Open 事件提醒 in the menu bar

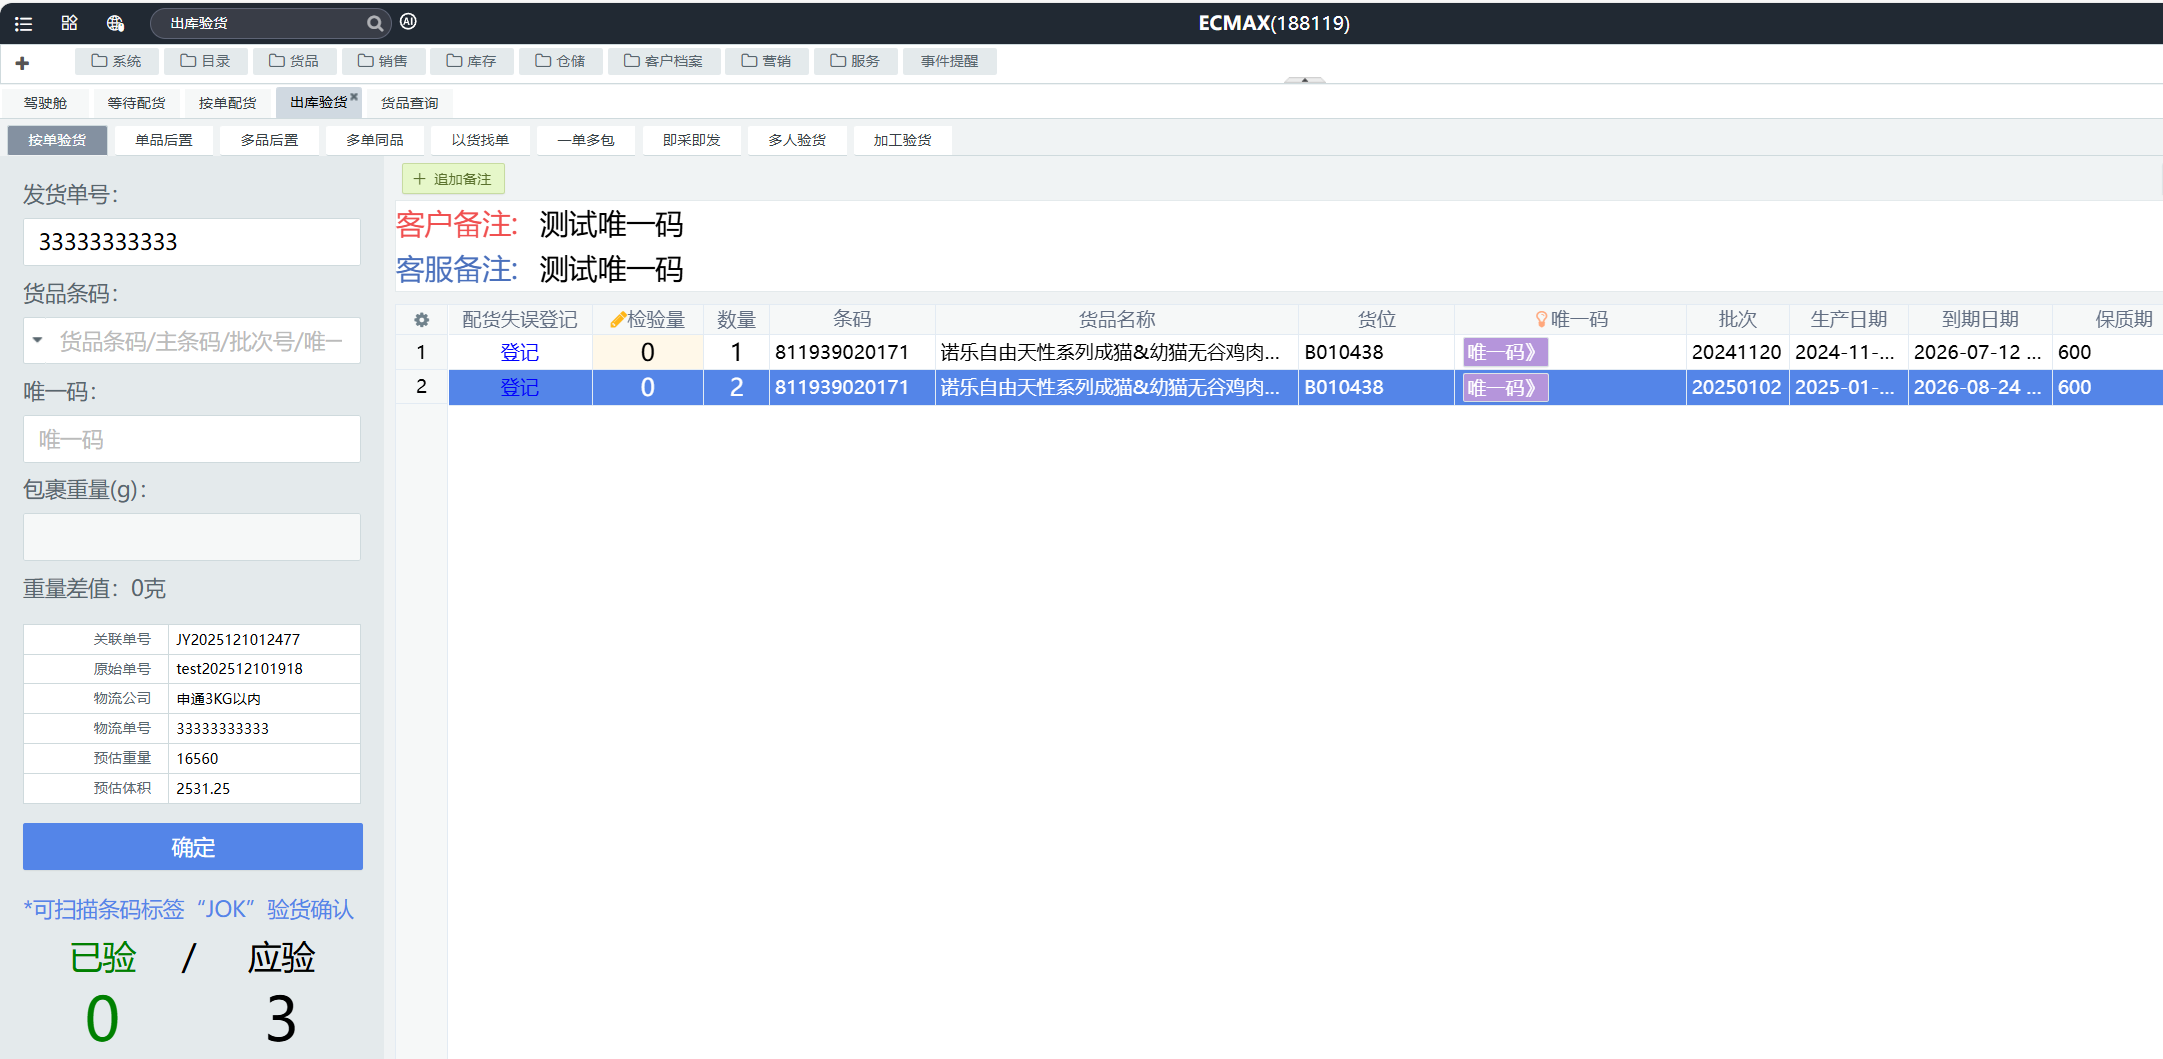click(x=949, y=62)
